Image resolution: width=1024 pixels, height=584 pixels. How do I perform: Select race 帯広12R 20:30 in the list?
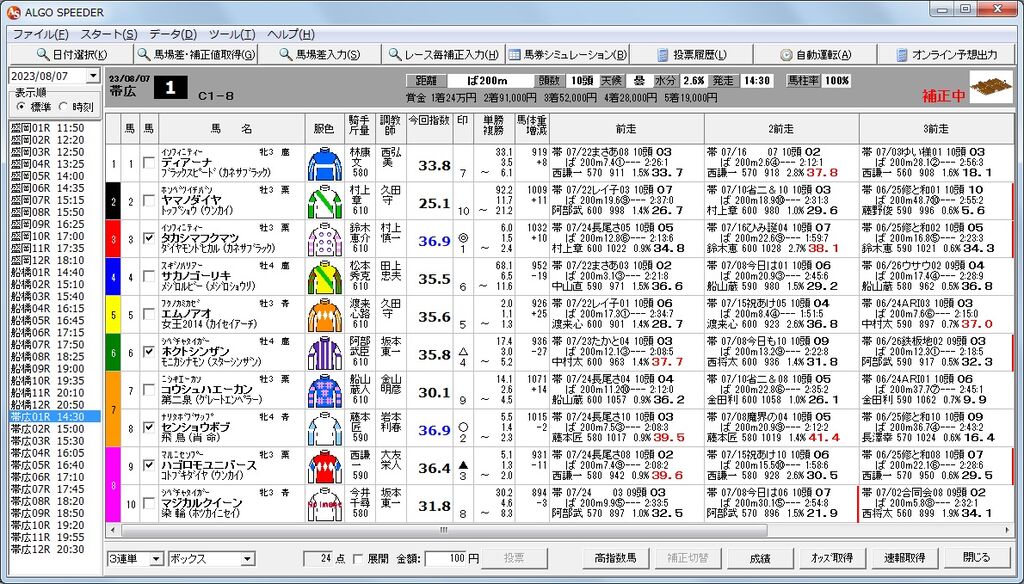[x=55, y=549]
